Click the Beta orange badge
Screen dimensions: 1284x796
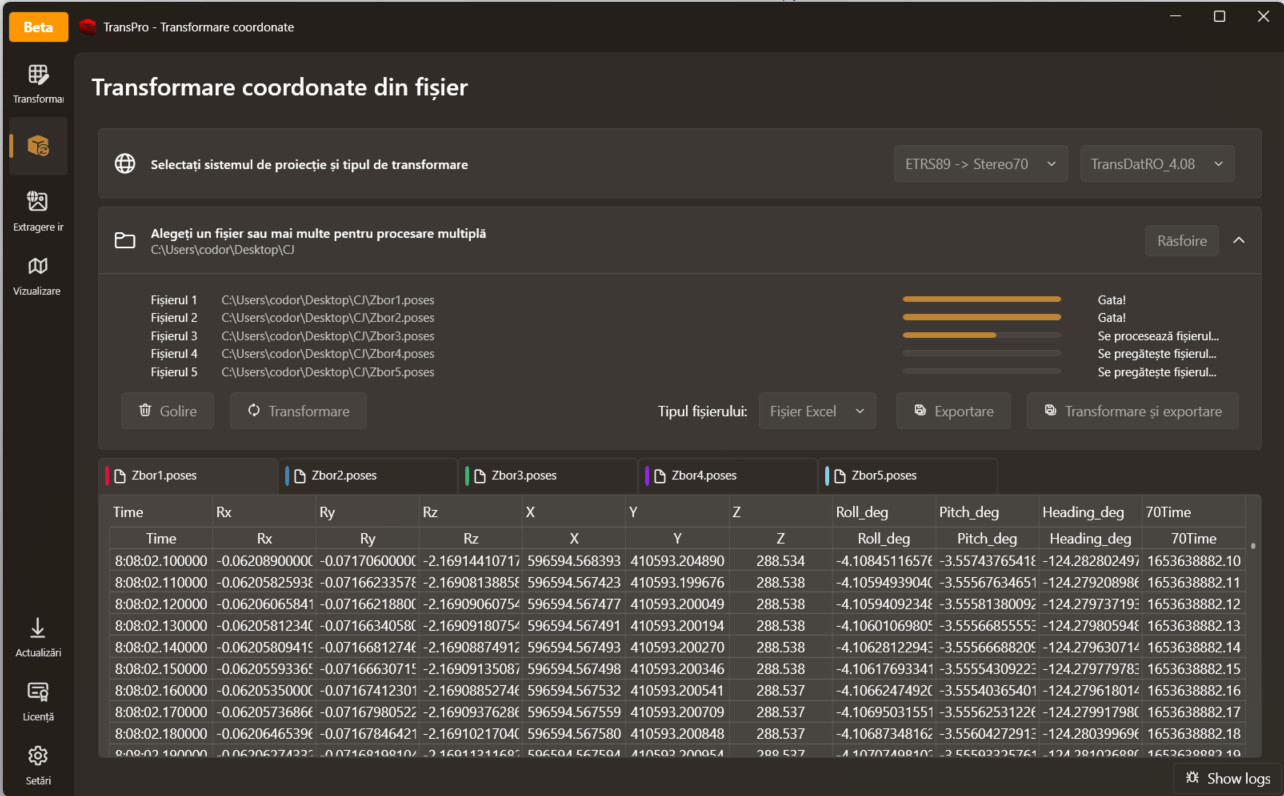tap(38, 27)
